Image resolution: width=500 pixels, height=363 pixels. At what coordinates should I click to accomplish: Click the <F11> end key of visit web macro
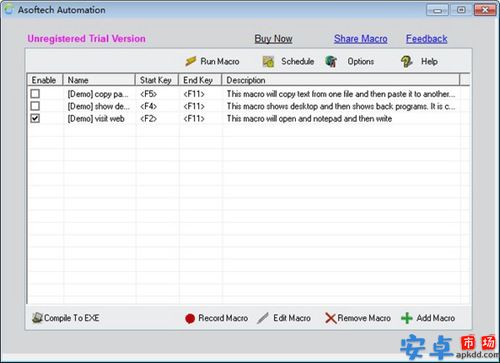194,119
